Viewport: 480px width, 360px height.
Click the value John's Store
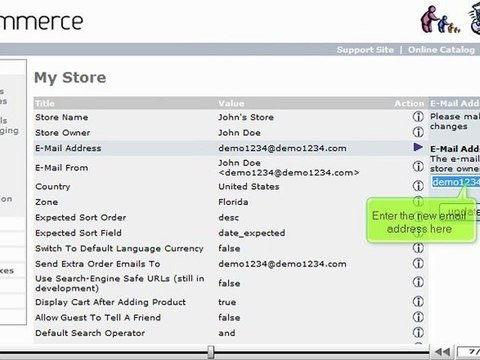246,117
